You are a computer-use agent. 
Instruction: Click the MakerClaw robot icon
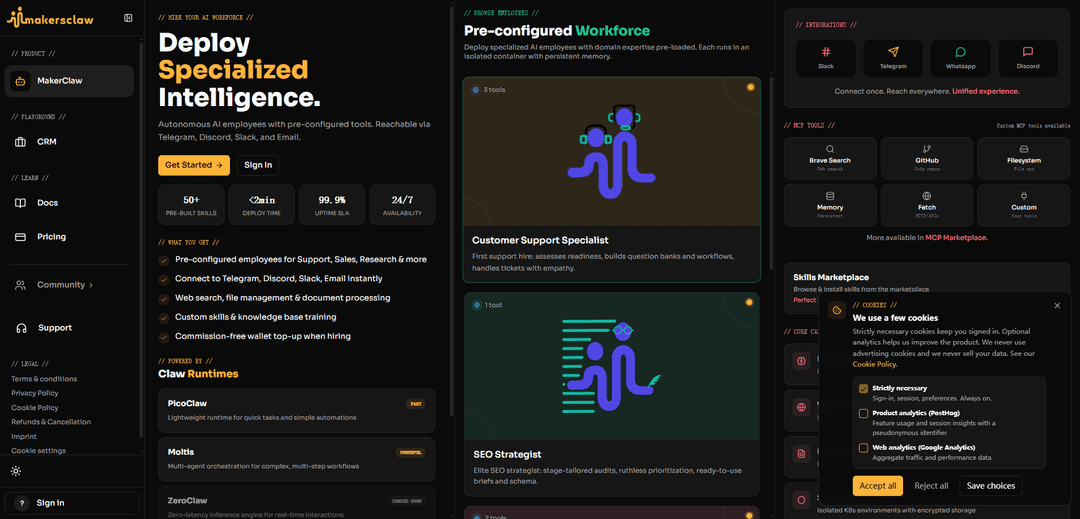click(x=20, y=81)
